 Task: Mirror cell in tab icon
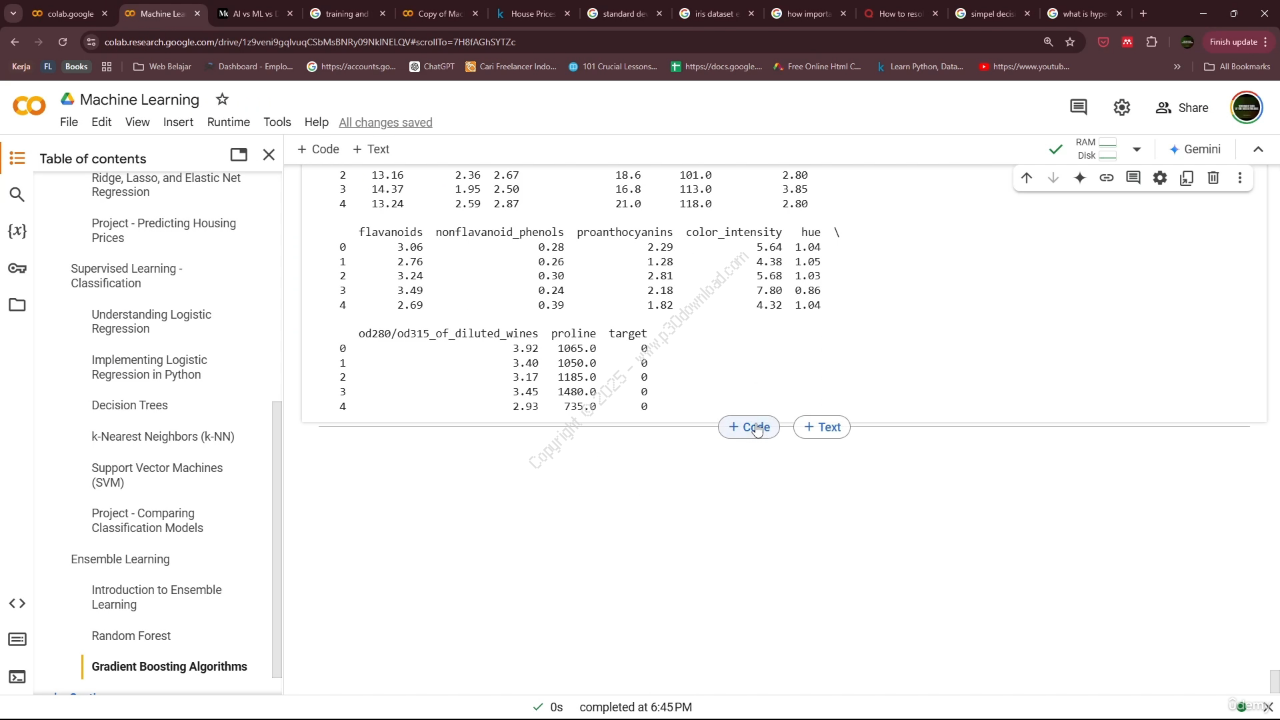tap(1186, 178)
